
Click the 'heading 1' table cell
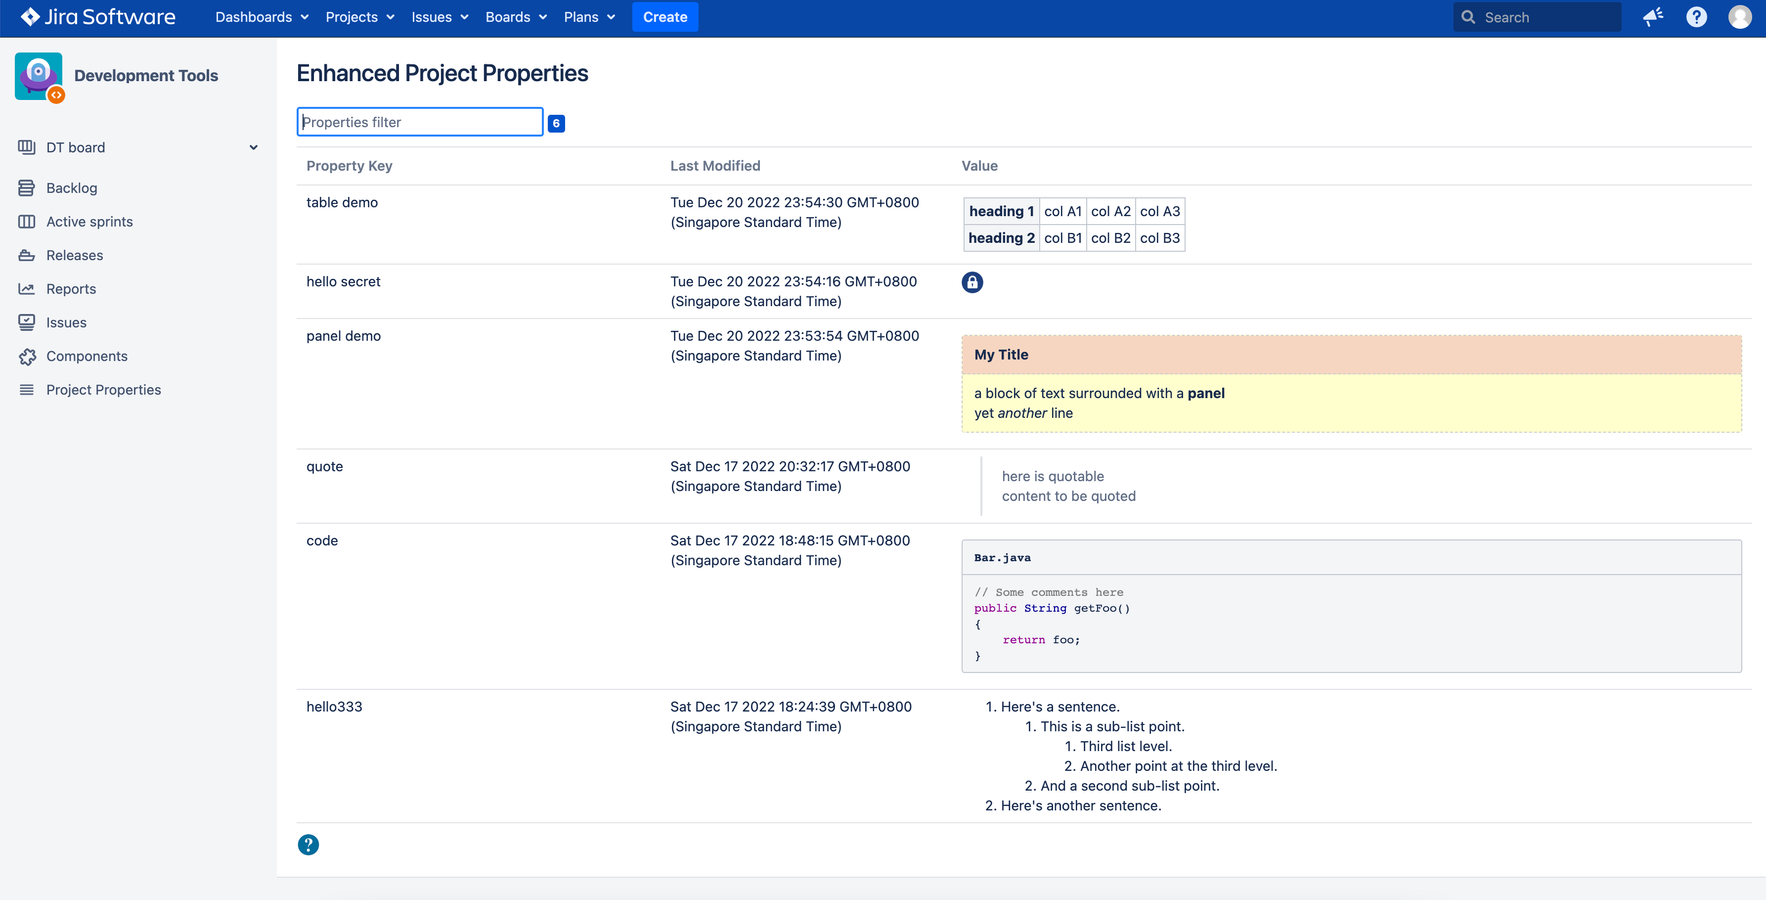pos(1001,211)
